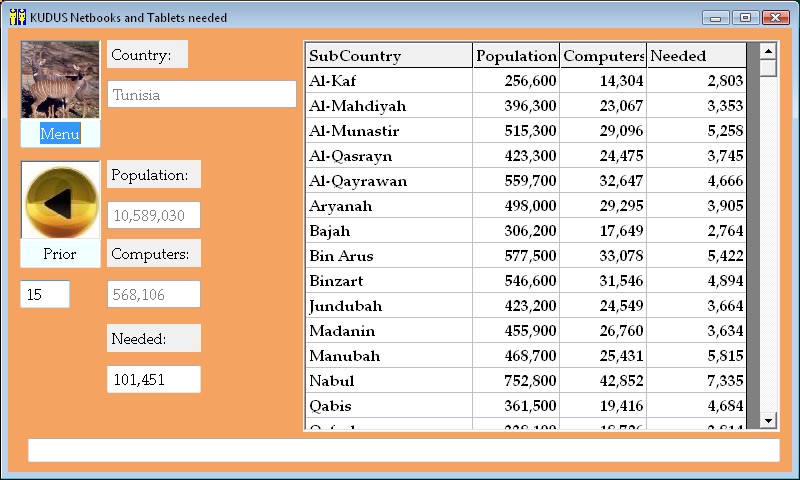The image size is (800, 480).
Task: Click the empty status bar text box
Action: click(403, 451)
